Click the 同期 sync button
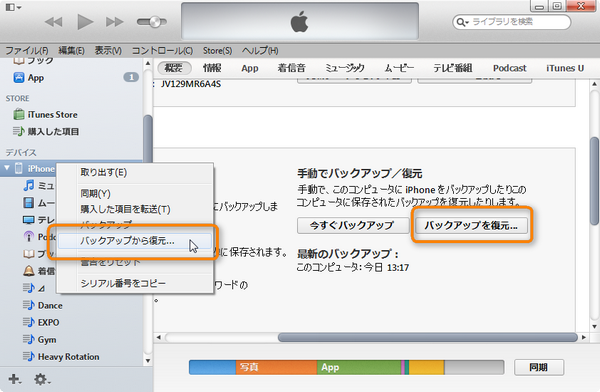This screenshot has width=600, height=392. click(538, 367)
